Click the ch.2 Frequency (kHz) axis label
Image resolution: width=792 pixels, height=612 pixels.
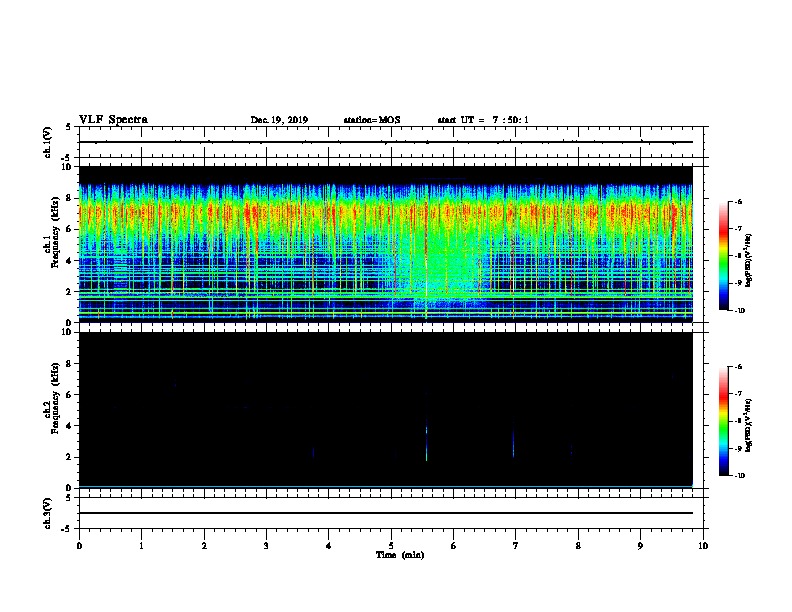point(51,398)
